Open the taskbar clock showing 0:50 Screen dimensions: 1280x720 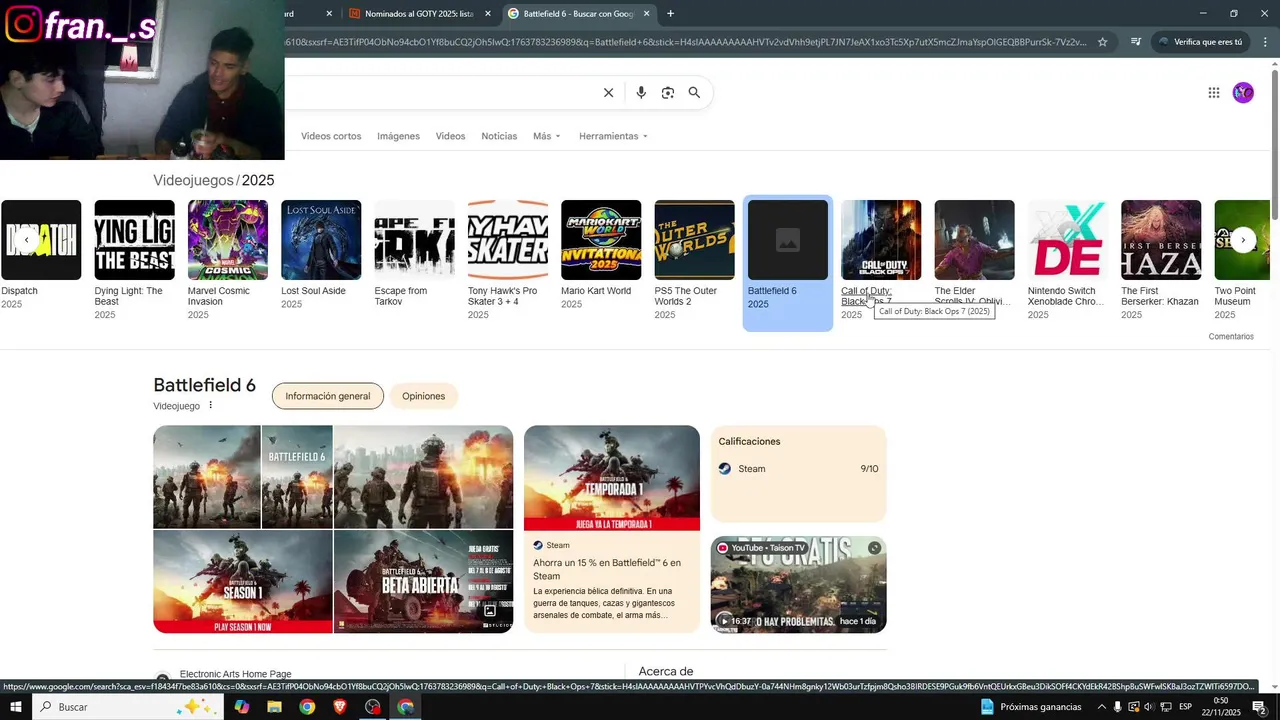[1221, 707]
